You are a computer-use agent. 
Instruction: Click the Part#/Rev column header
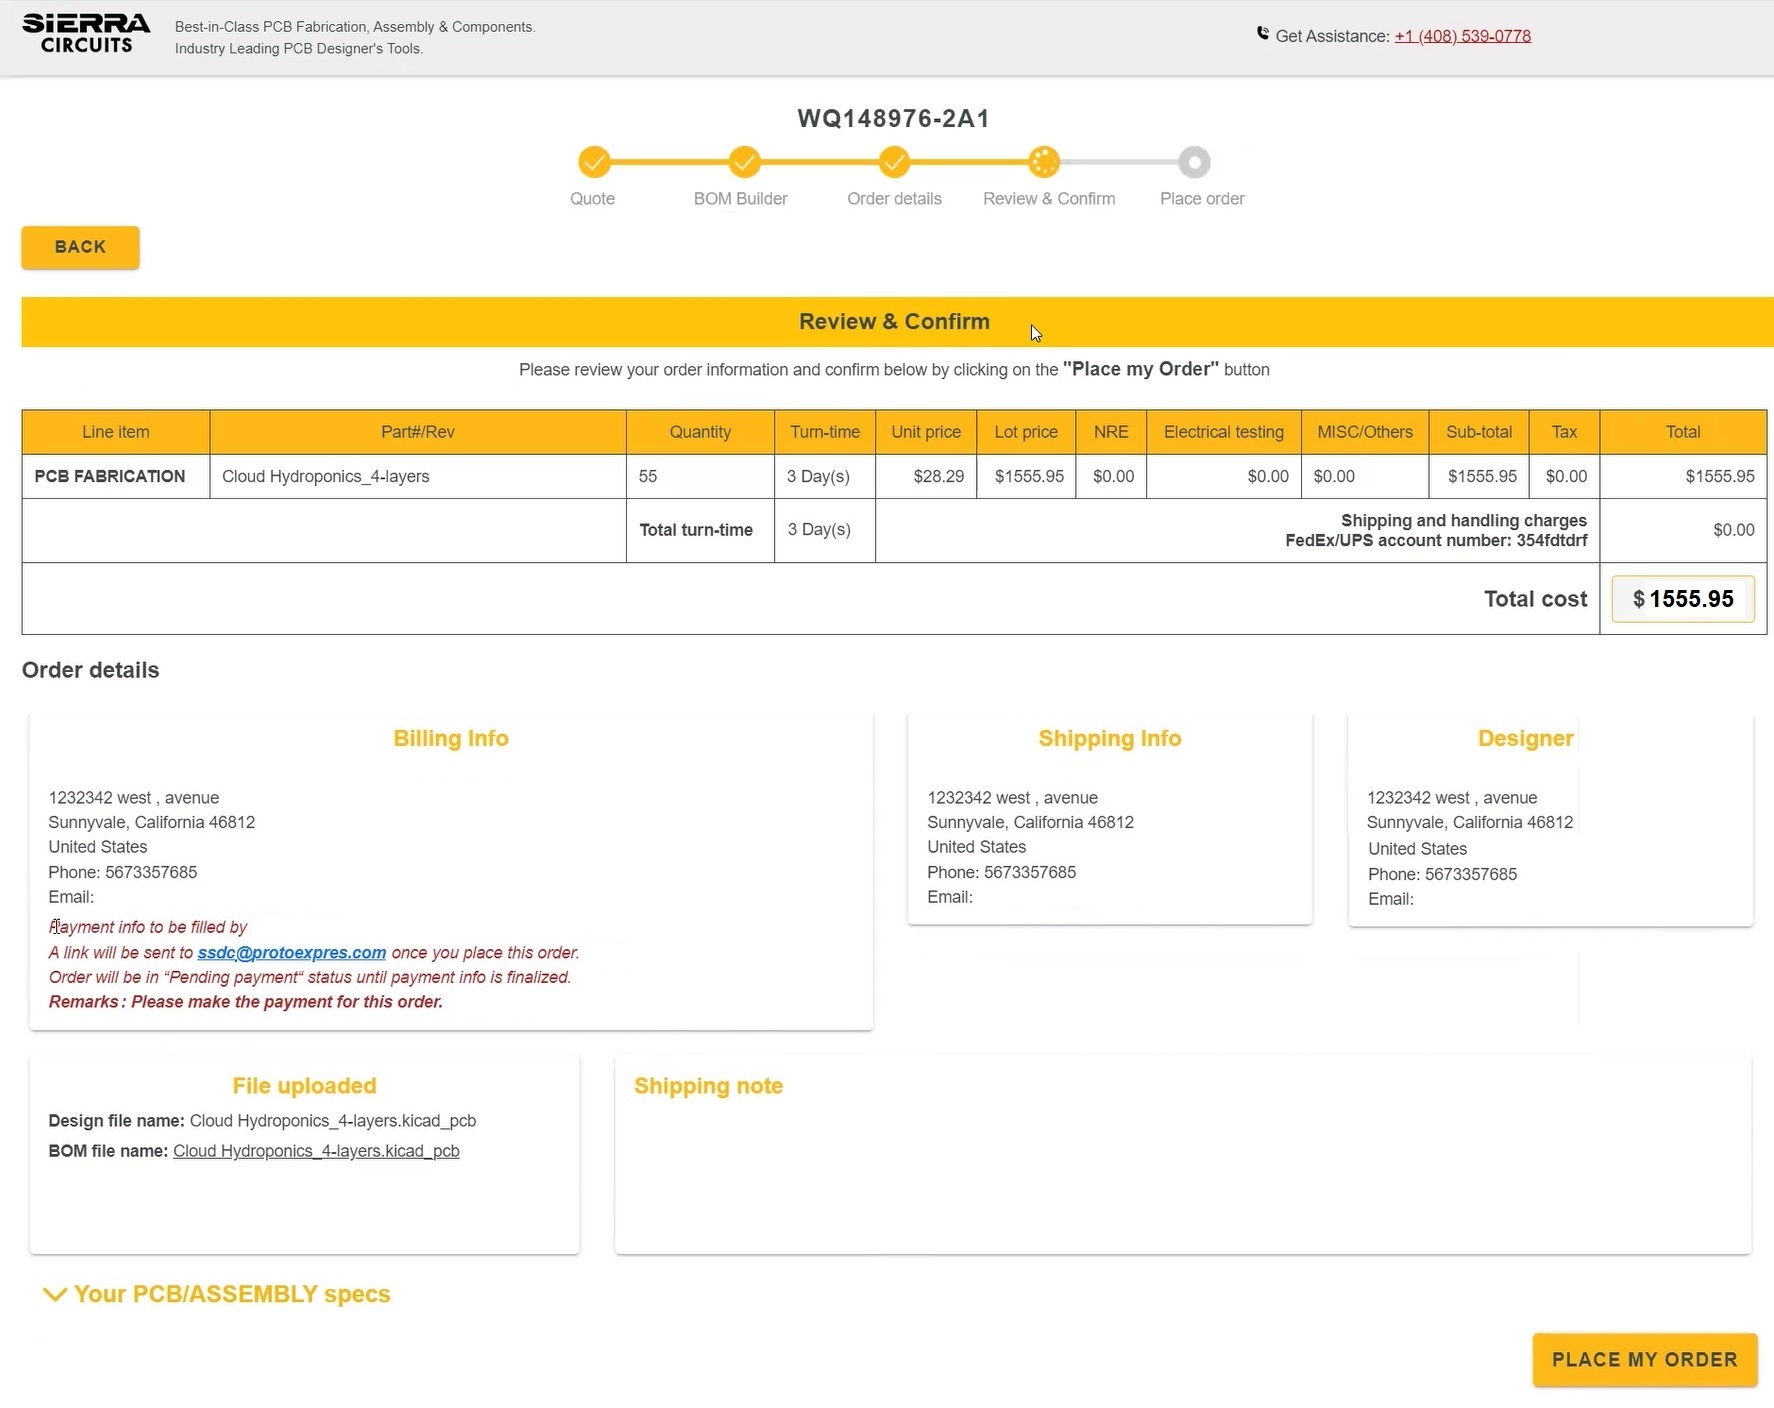[x=418, y=432]
